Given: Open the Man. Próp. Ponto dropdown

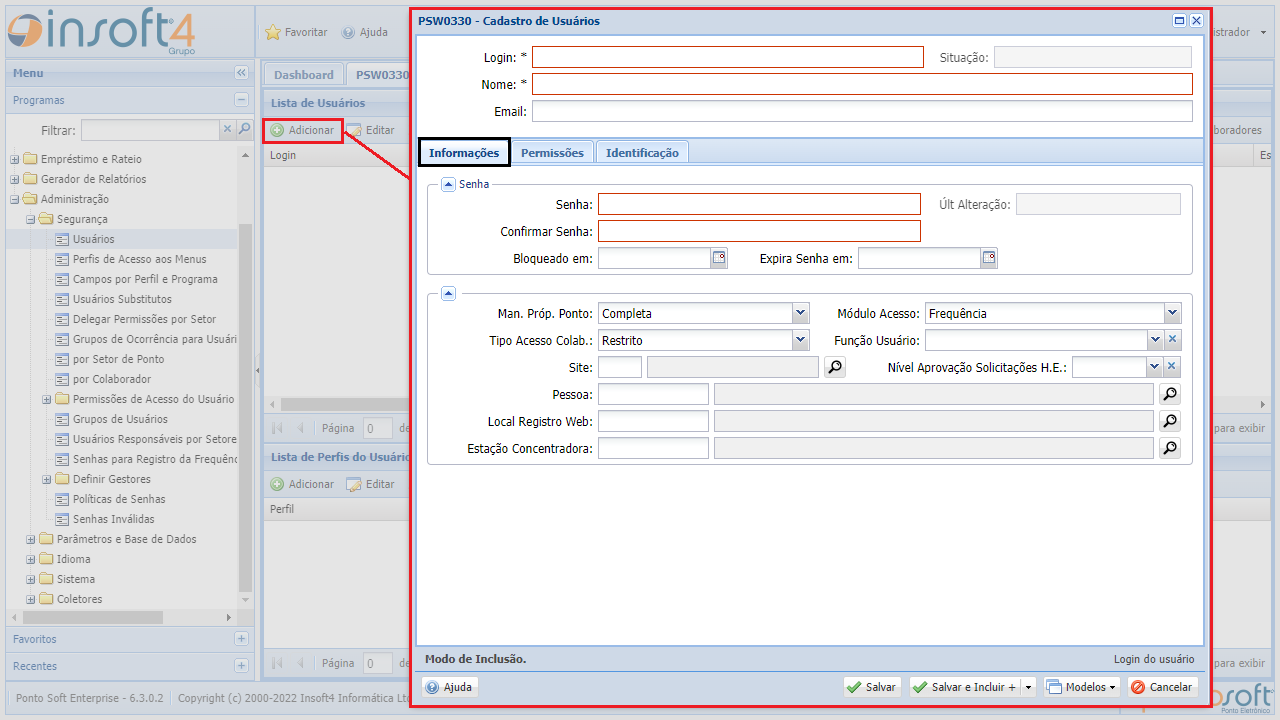Looking at the screenshot, I should pyautogui.click(x=800, y=313).
